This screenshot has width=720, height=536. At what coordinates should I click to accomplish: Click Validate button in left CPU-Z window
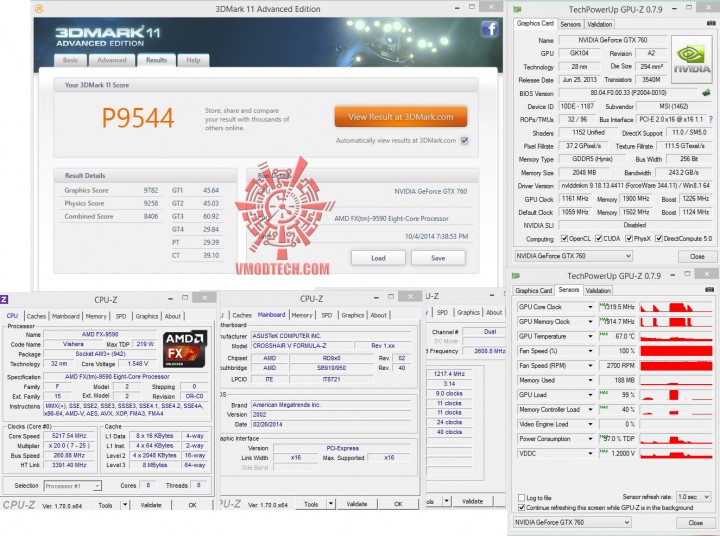[151, 505]
